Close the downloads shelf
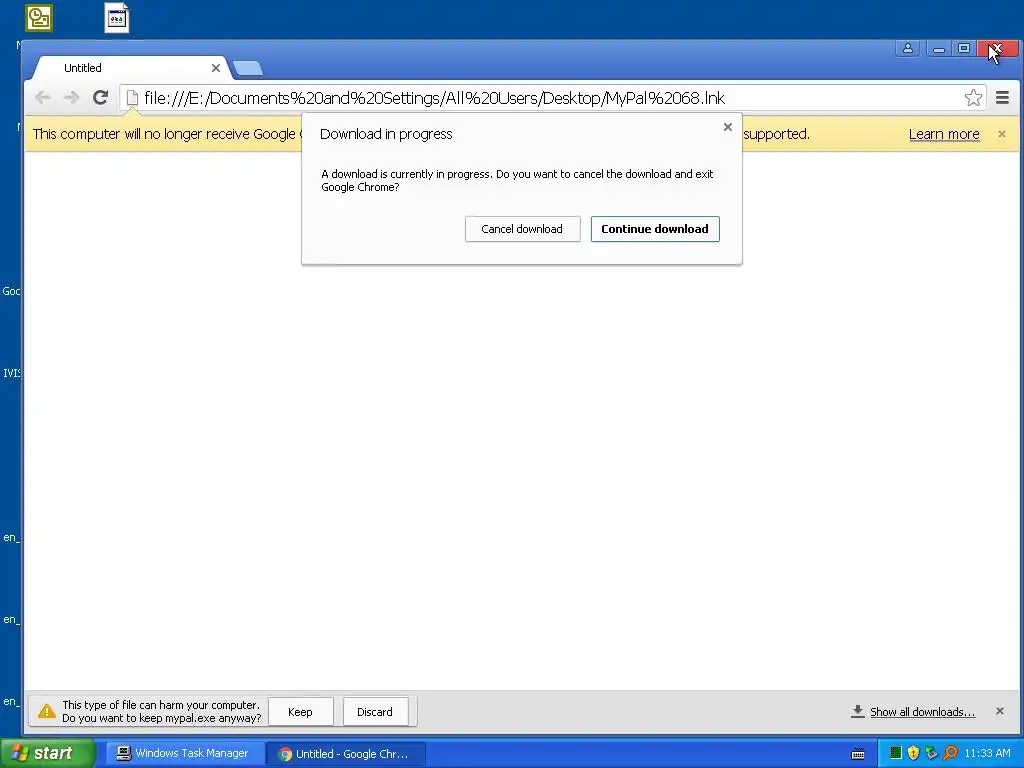This screenshot has height=768, width=1024. [999, 711]
